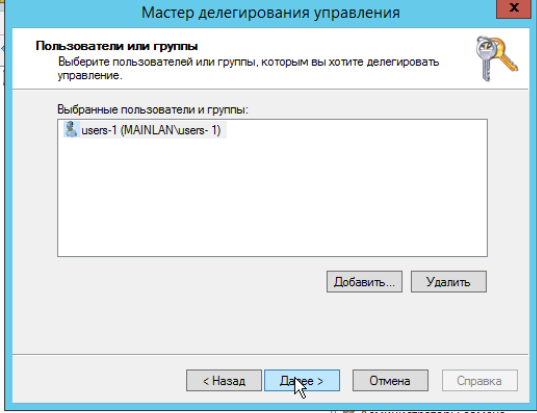Cancel the wizard via Отмена

point(390,380)
